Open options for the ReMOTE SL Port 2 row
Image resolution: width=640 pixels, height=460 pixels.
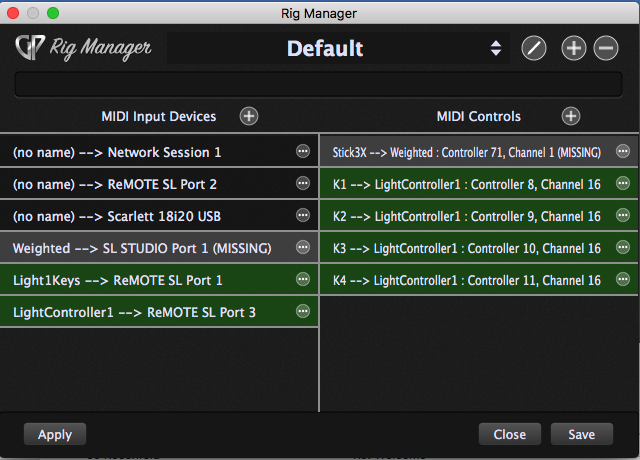pos(303,183)
